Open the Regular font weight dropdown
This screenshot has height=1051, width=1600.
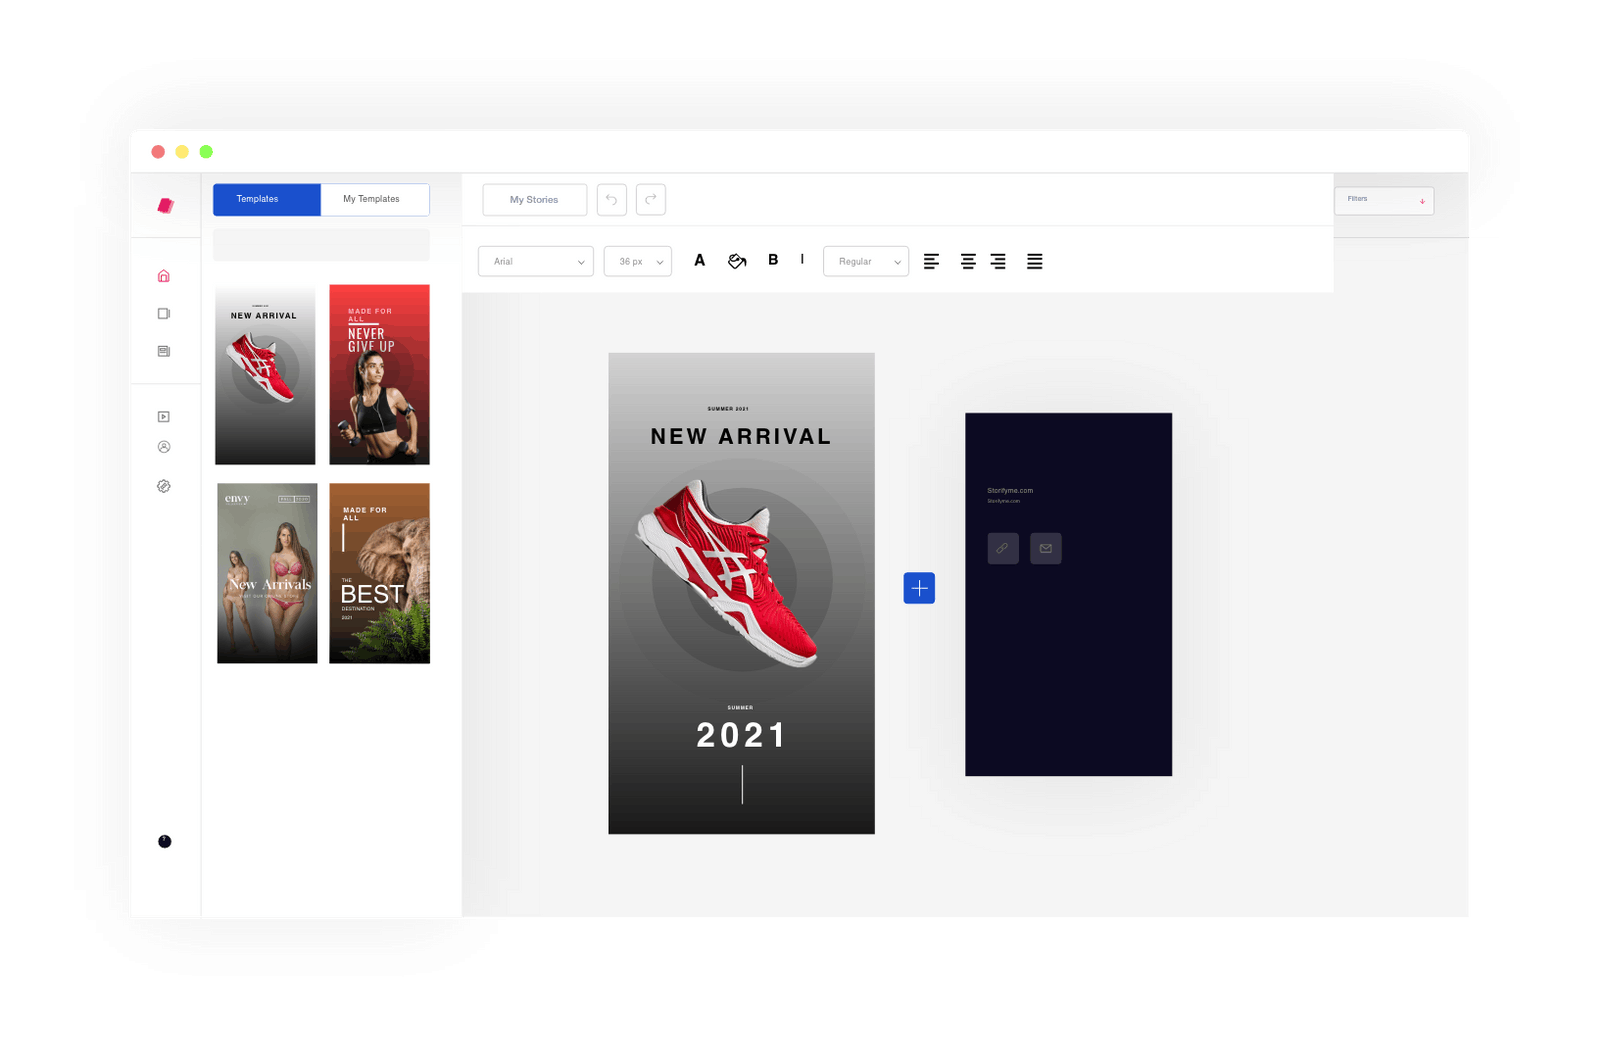(865, 261)
